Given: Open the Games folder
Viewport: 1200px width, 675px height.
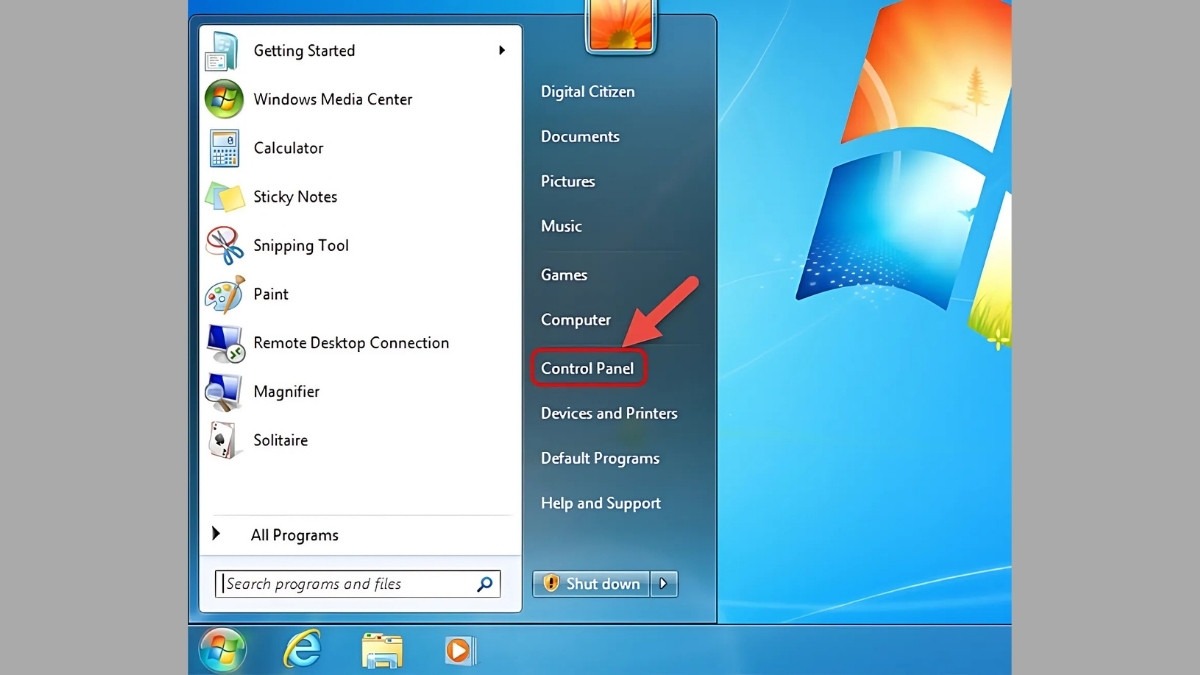Looking at the screenshot, I should [x=564, y=274].
